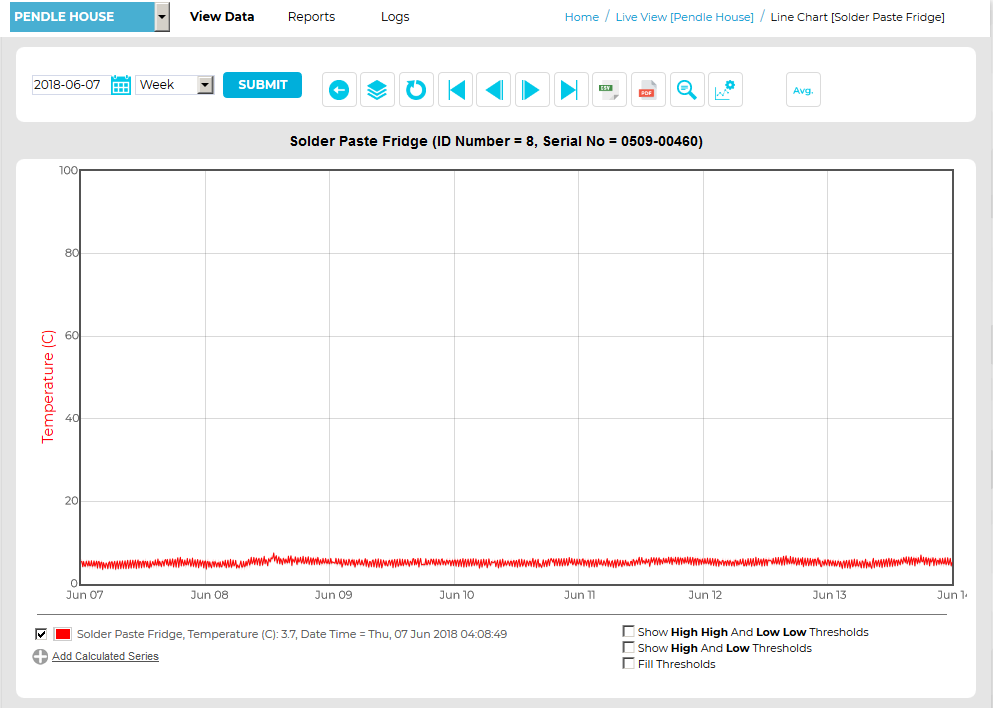994x708 pixels.
Task: Expand the Pendle House site dropdown
Action: pos(162,17)
